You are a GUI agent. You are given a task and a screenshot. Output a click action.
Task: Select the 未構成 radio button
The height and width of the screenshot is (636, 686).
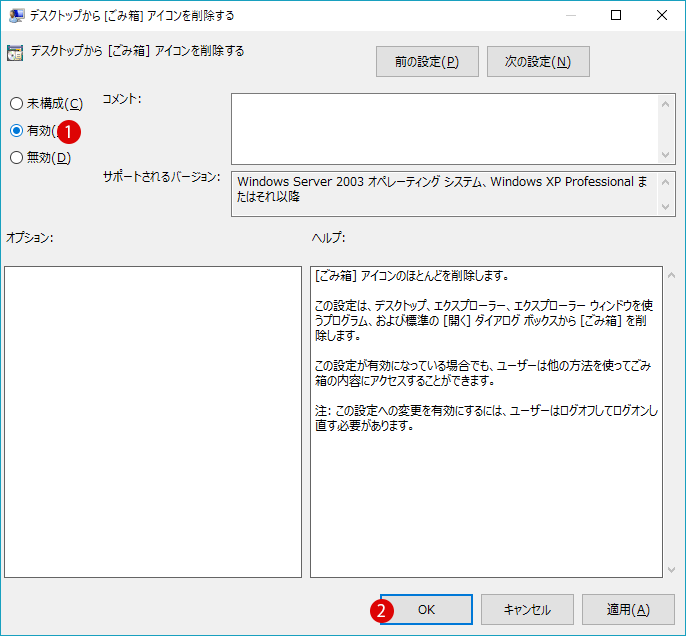click(x=16, y=104)
